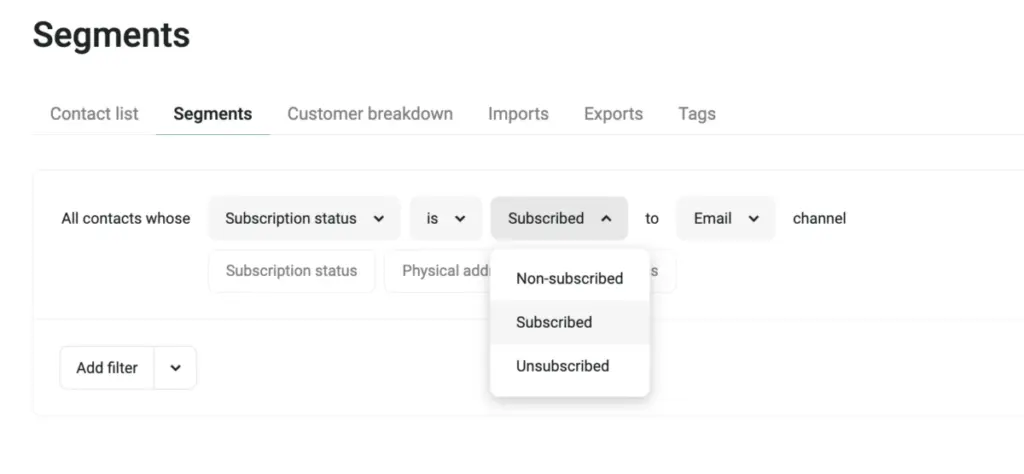1024x474 pixels.
Task: Go to the Exports tab
Action: (613, 114)
